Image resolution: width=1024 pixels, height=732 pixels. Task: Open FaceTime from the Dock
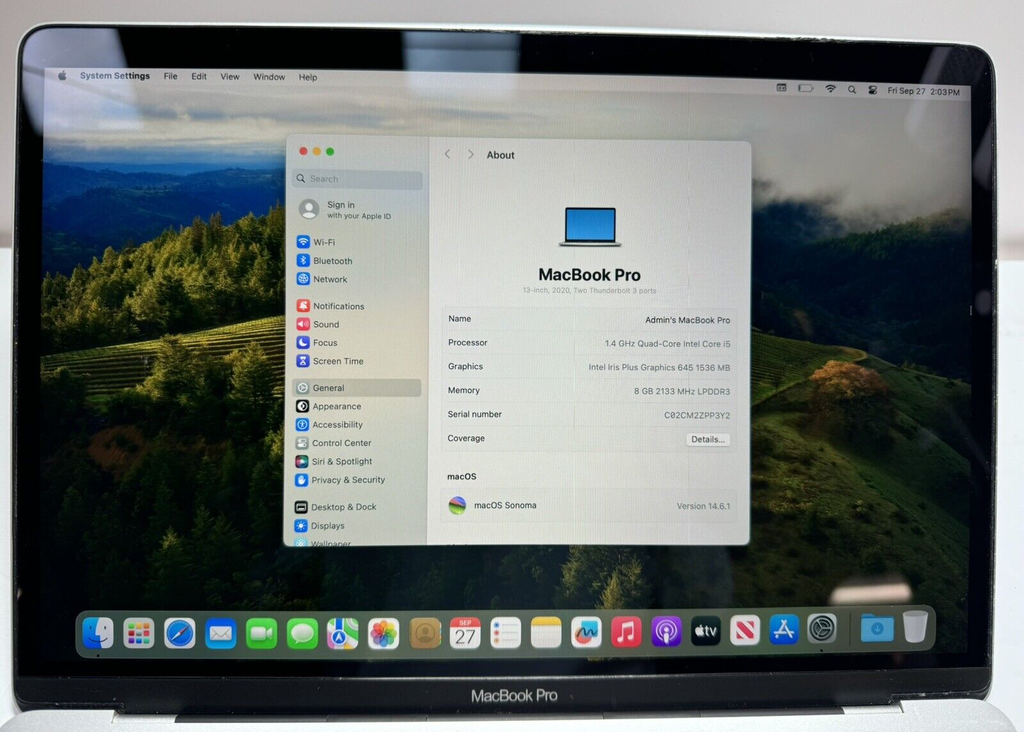[261, 633]
